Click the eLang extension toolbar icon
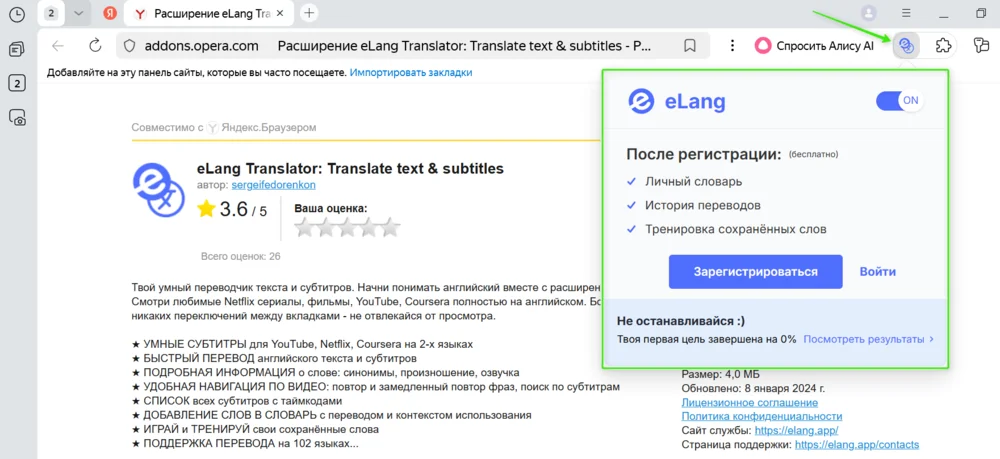1000x459 pixels. coord(906,45)
